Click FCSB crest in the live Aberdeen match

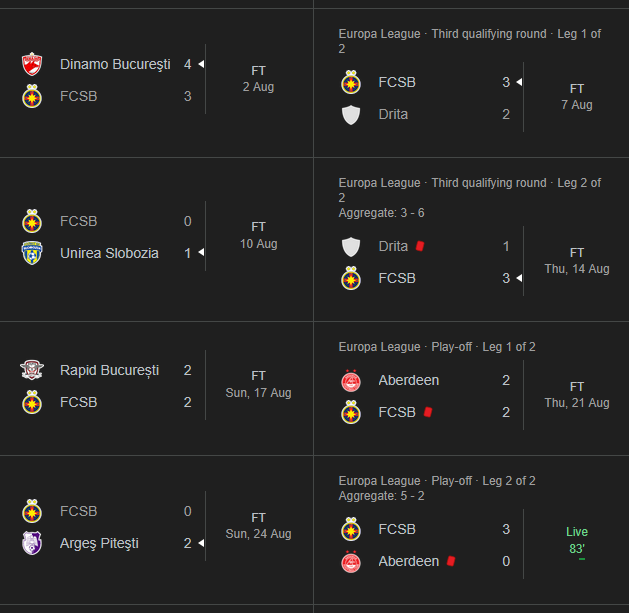click(351, 529)
